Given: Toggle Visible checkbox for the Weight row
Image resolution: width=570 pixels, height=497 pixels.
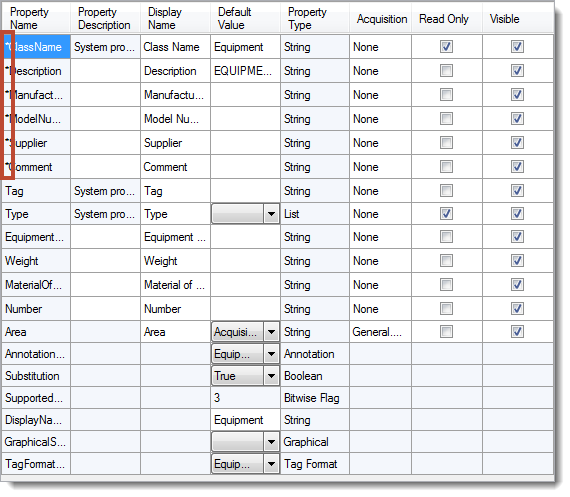Looking at the screenshot, I should [517, 261].
